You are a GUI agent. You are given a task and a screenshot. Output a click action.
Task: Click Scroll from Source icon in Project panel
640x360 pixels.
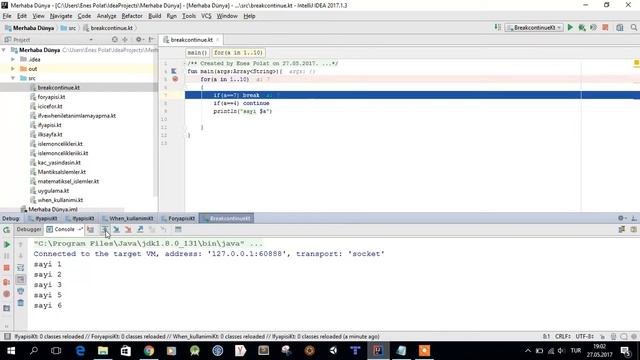[x=115, y=40]
